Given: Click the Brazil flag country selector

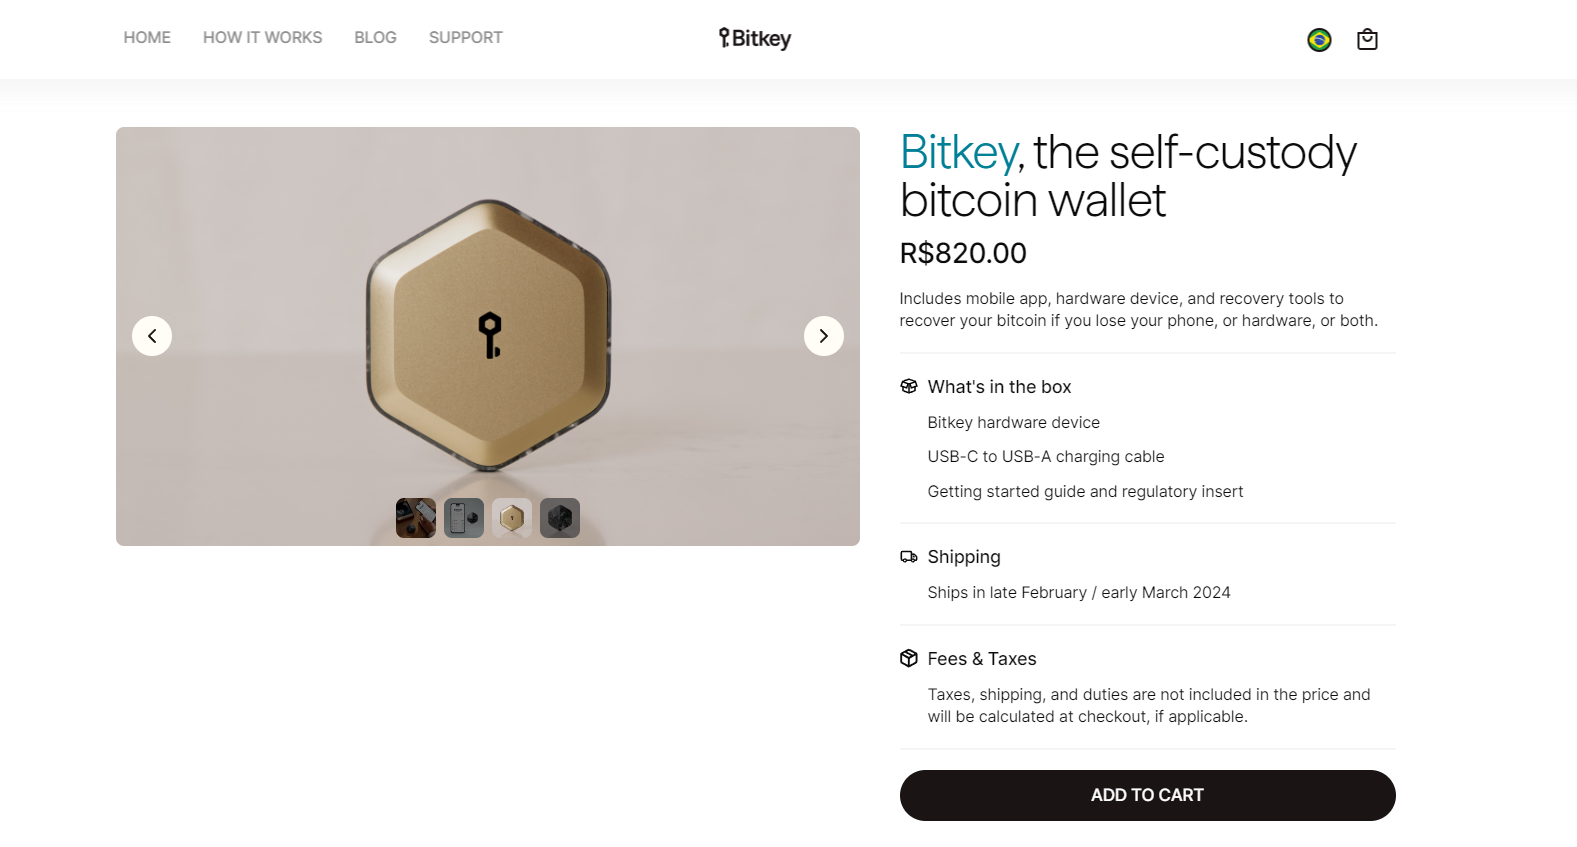Looking at the screenshot, I should click(x=1319, y=40).
